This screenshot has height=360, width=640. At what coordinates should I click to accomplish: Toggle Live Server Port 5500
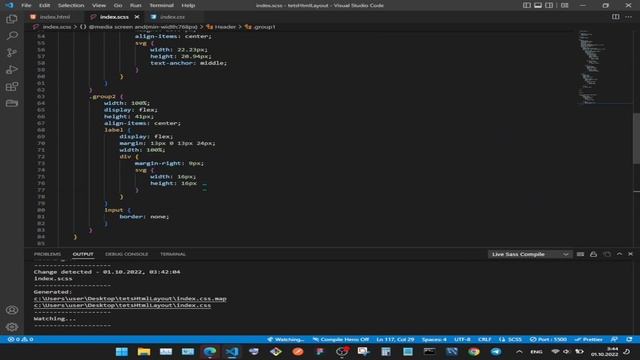pyautogui.click(x=548, y=340)
